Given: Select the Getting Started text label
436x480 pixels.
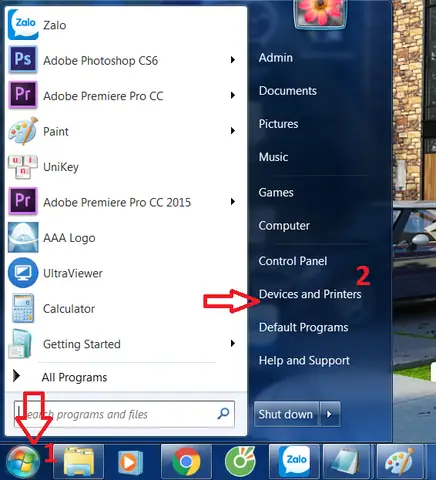Looking at the screenshot, I should click(82, 344).
